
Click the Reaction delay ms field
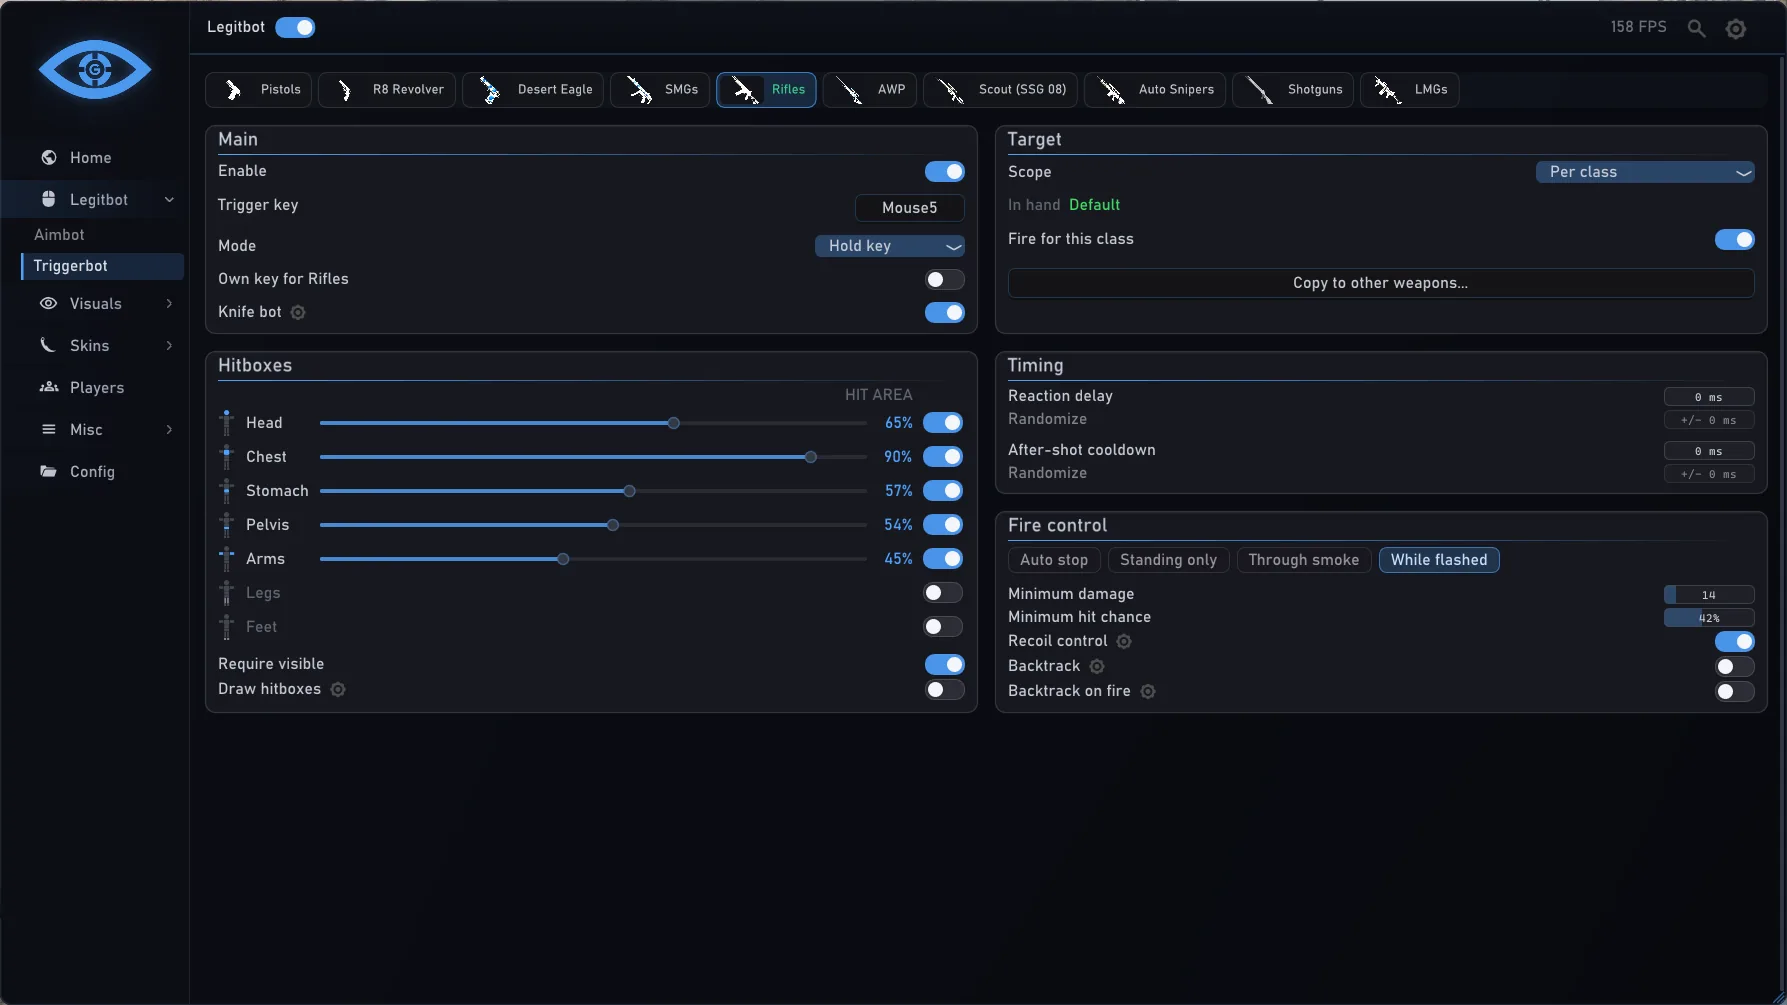[1709, 397]
